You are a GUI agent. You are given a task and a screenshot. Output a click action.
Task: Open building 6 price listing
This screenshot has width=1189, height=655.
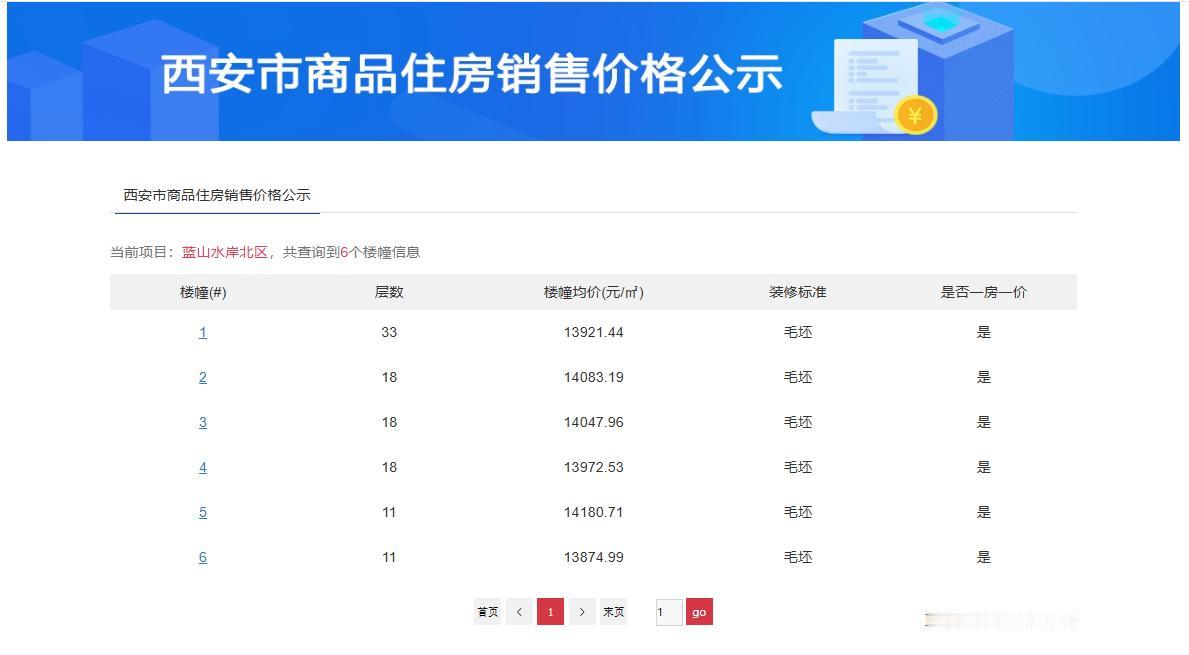pyautogui.click(x=203, y=557)
